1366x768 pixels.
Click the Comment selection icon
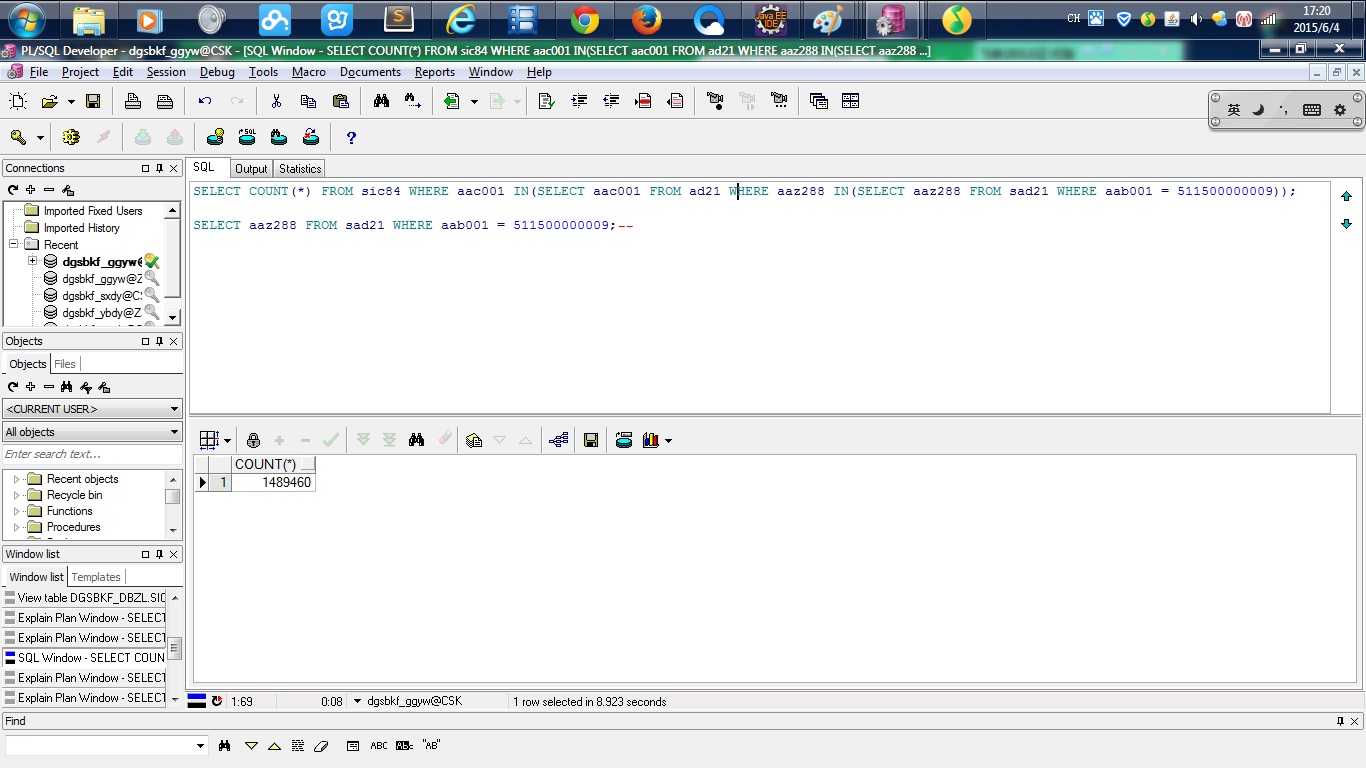point(644,101)
